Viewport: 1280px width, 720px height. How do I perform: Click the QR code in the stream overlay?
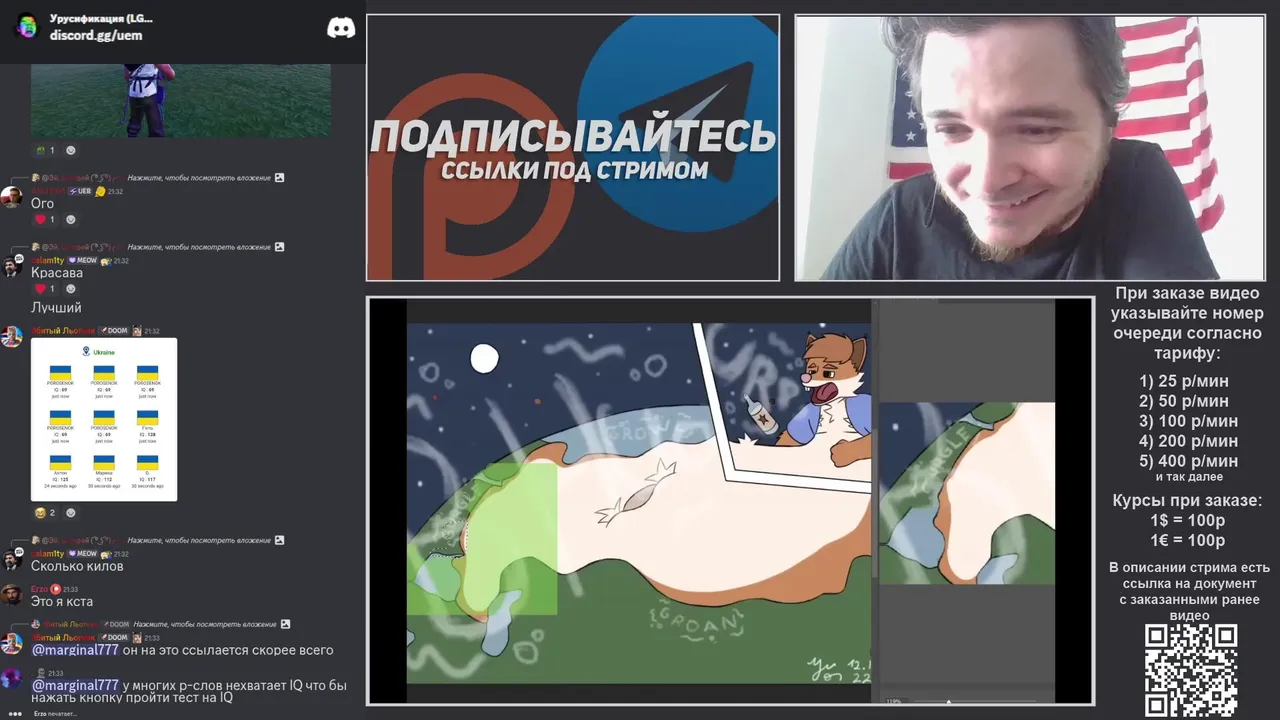1191,670
